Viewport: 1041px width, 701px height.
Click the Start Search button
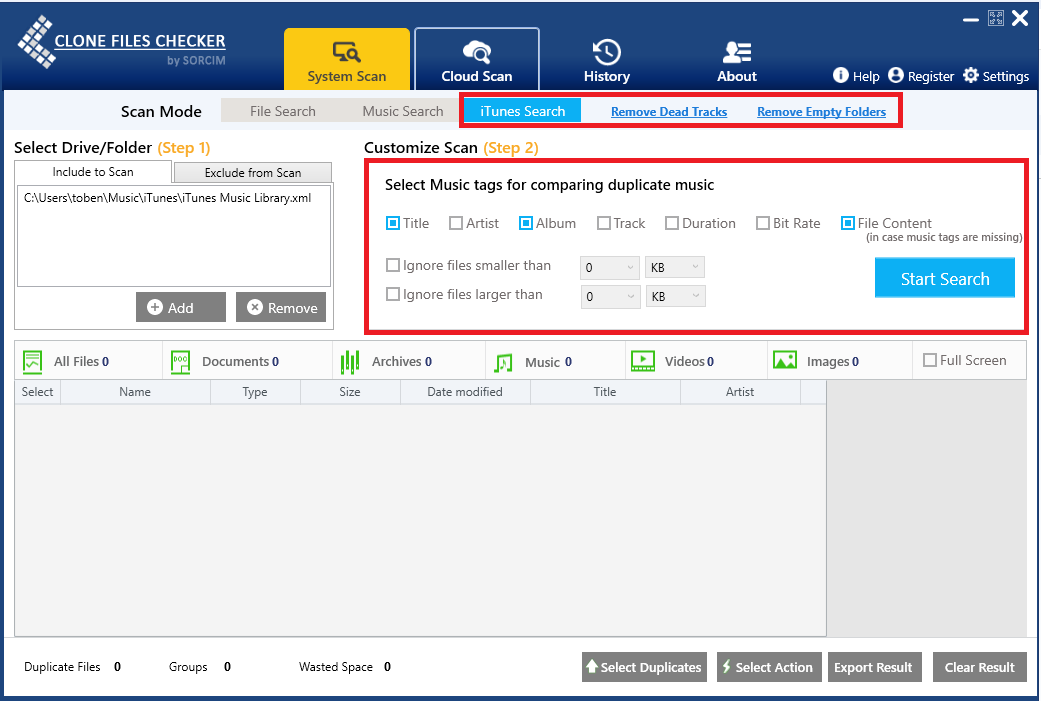(944, 279)
